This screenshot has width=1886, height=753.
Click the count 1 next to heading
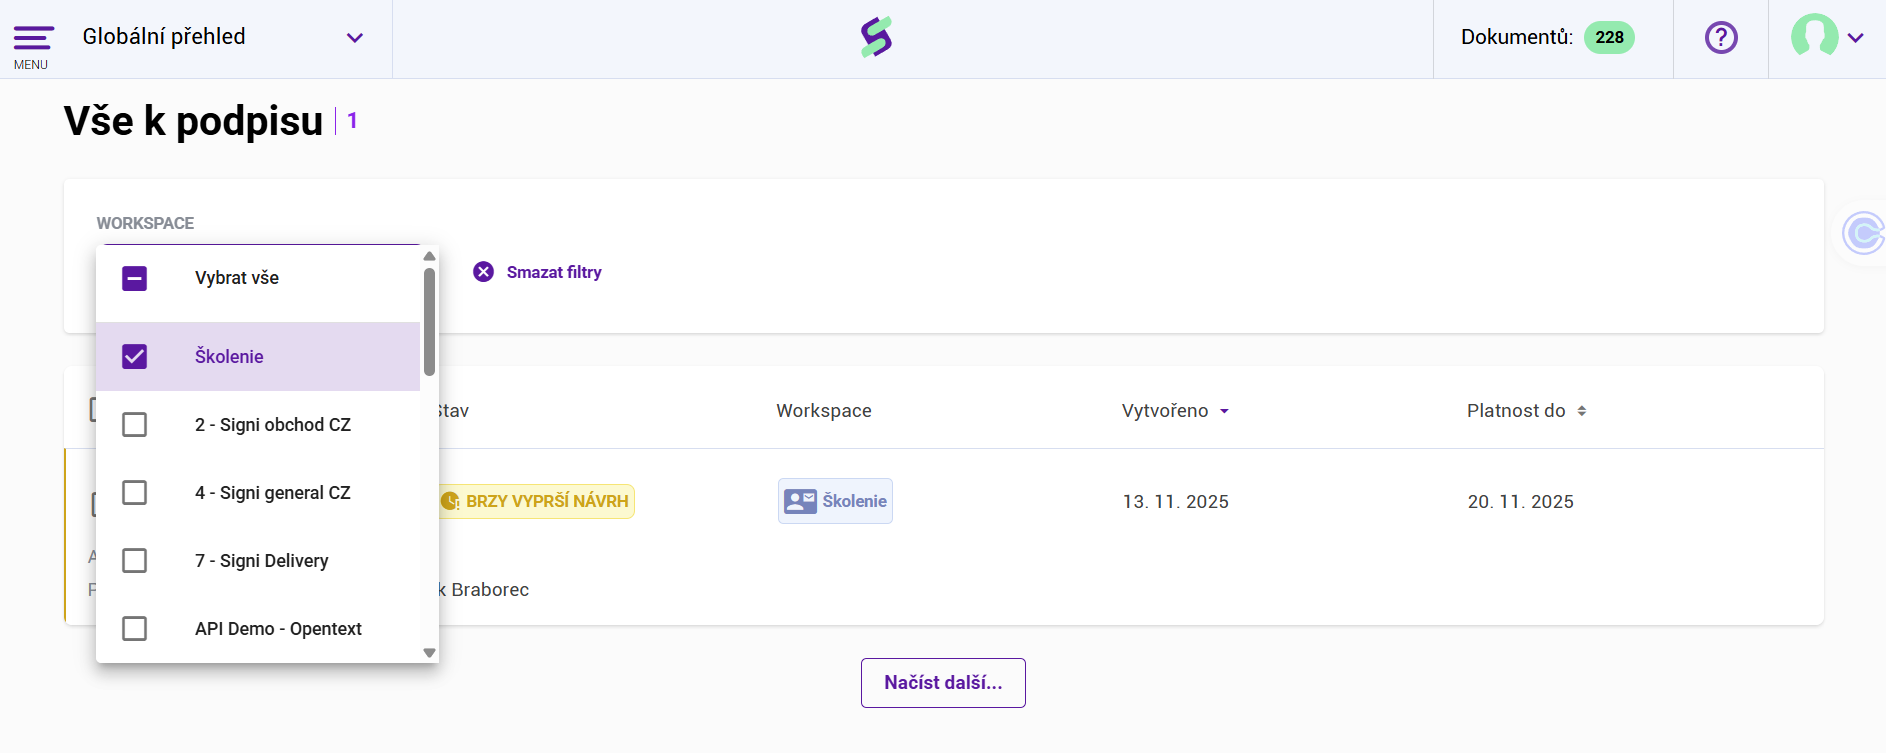point(352,121)
